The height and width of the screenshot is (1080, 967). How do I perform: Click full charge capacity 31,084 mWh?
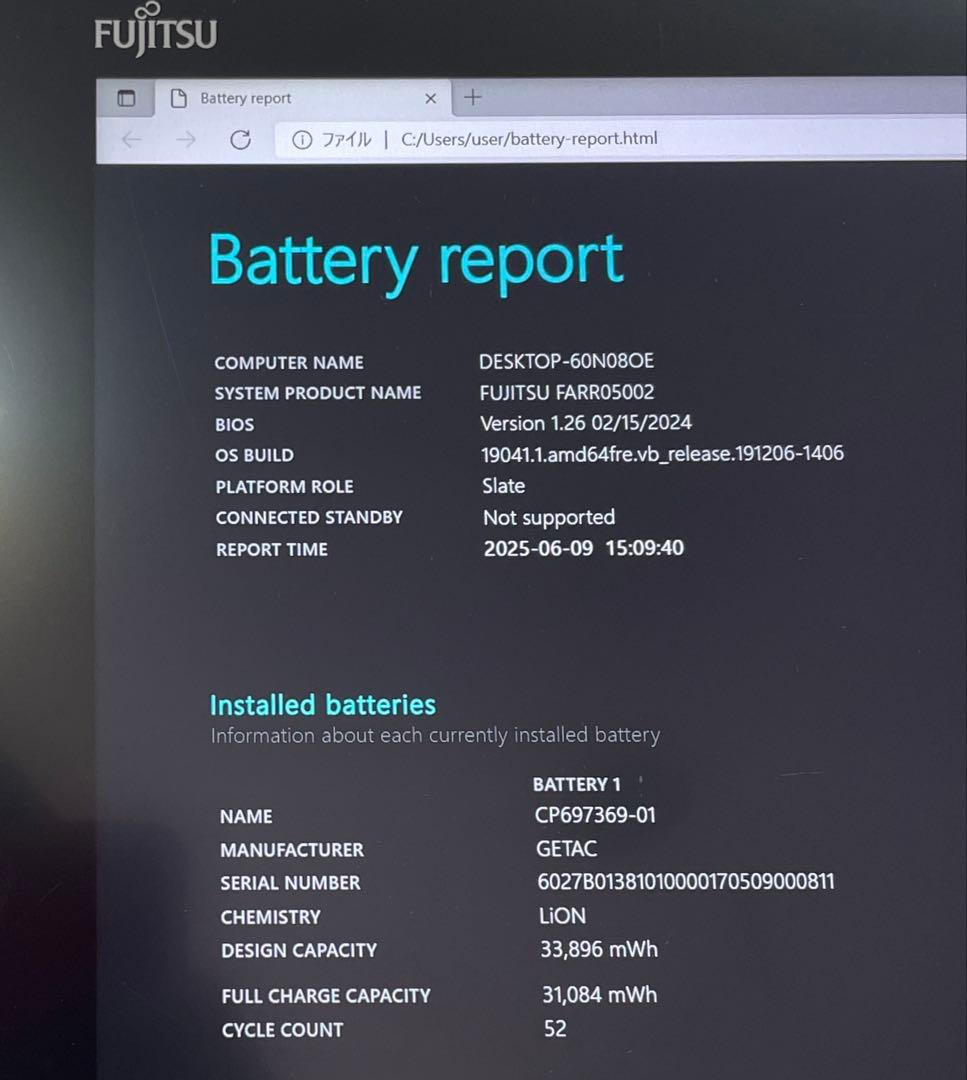[x=599, y=995]
